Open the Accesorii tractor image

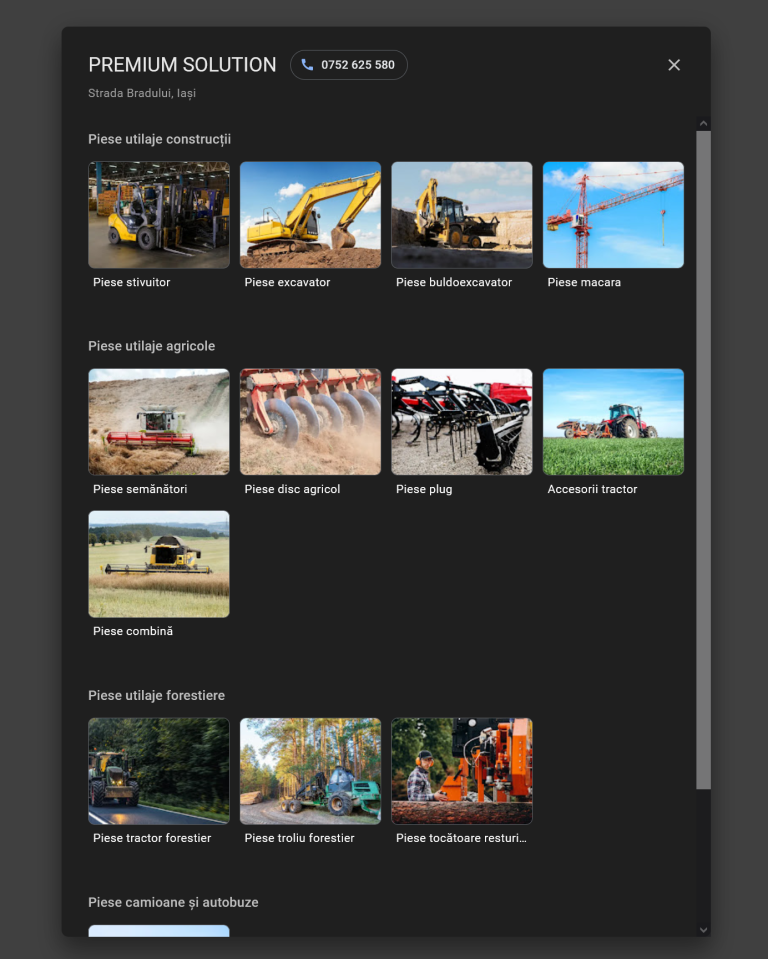point(613,421)
